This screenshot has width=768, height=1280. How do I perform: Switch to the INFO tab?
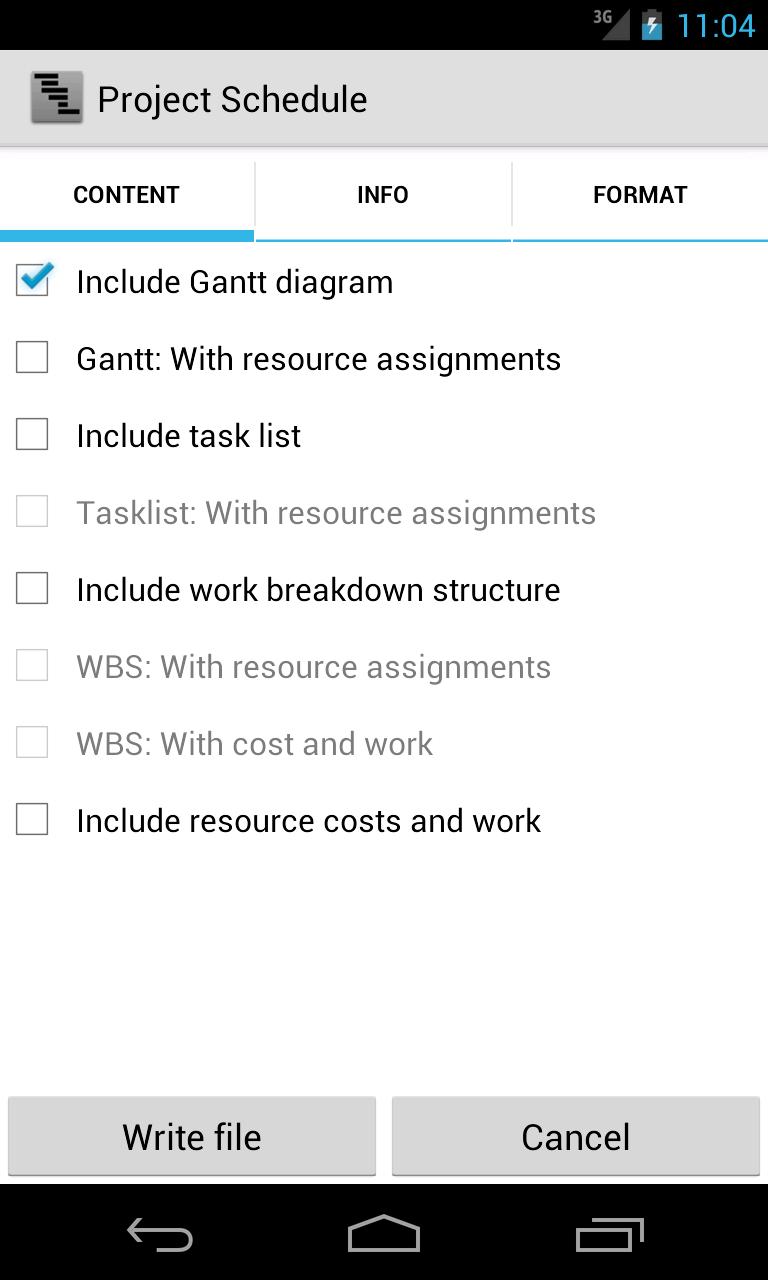pos(383,195)
